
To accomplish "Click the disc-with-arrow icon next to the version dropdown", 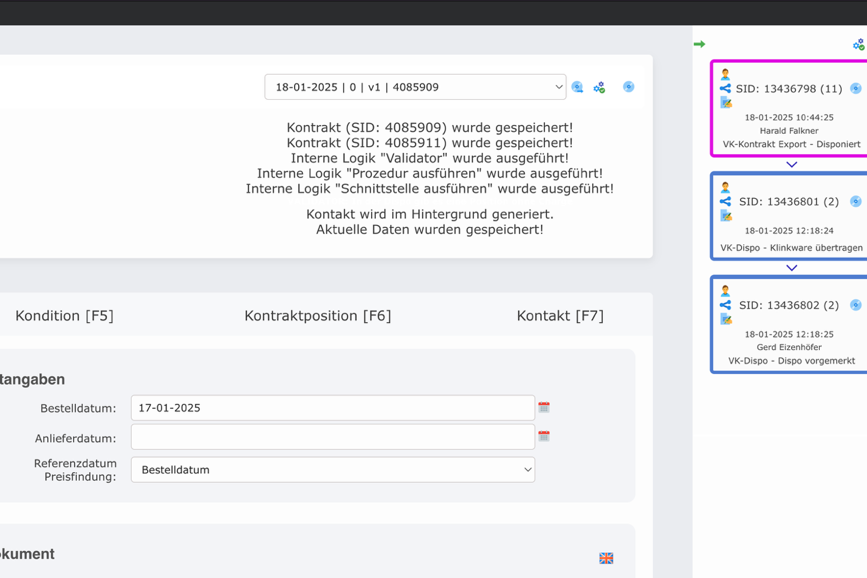I will click(x=577, y=87).
